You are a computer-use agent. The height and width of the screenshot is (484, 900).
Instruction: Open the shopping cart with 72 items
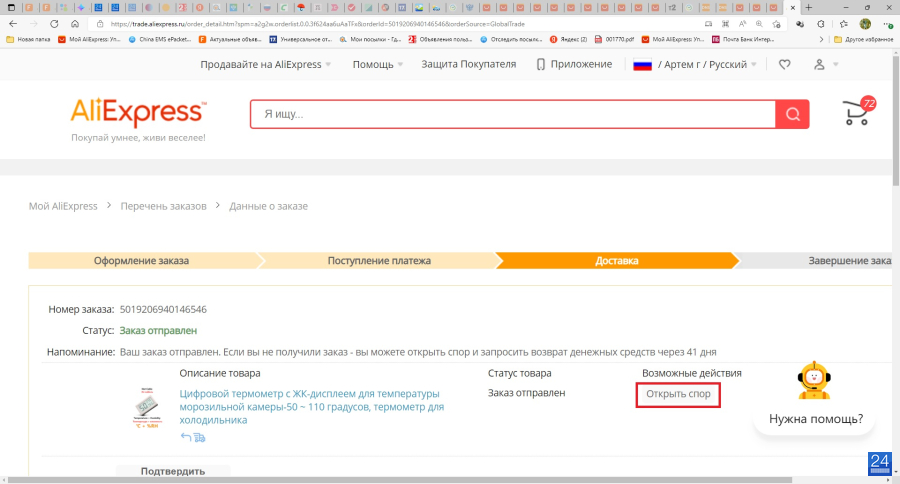click(x=858, y=111)
